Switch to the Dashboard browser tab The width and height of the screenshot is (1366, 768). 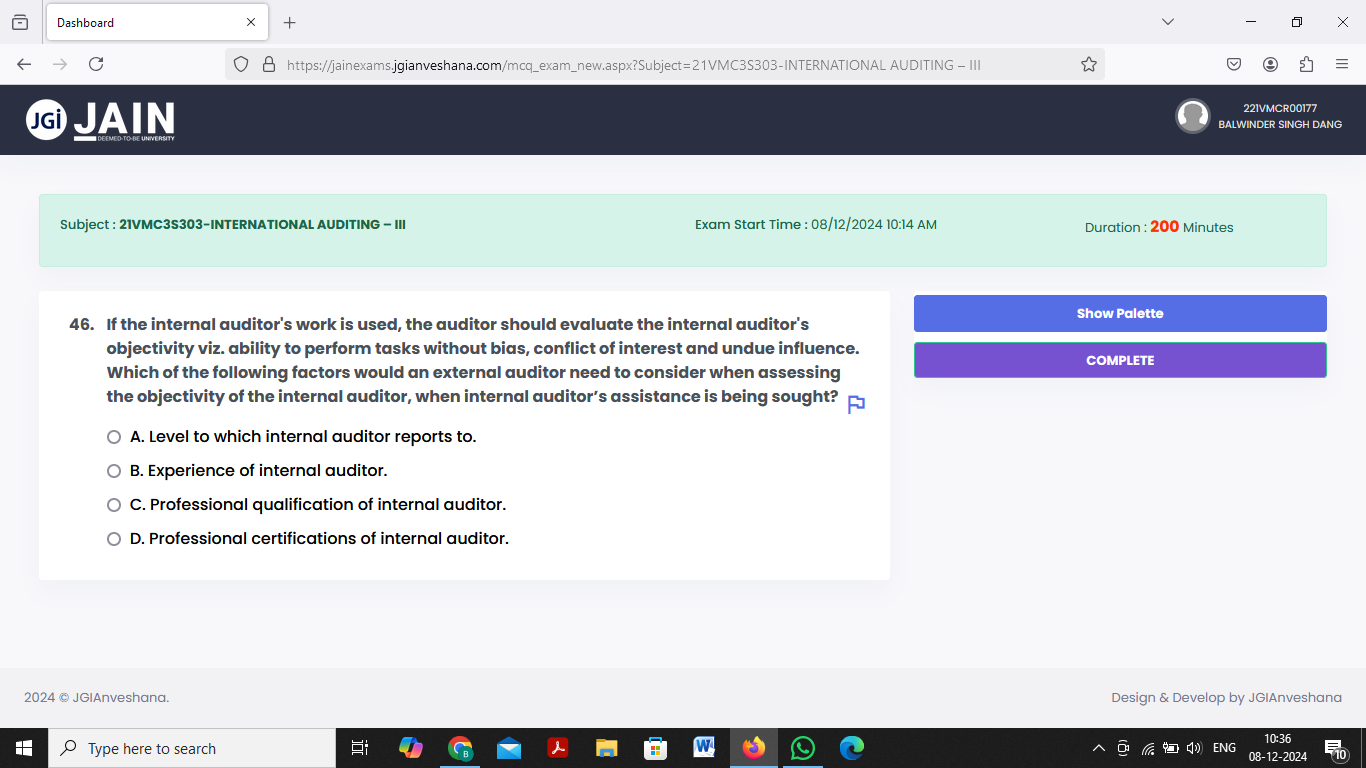point(140,22)
